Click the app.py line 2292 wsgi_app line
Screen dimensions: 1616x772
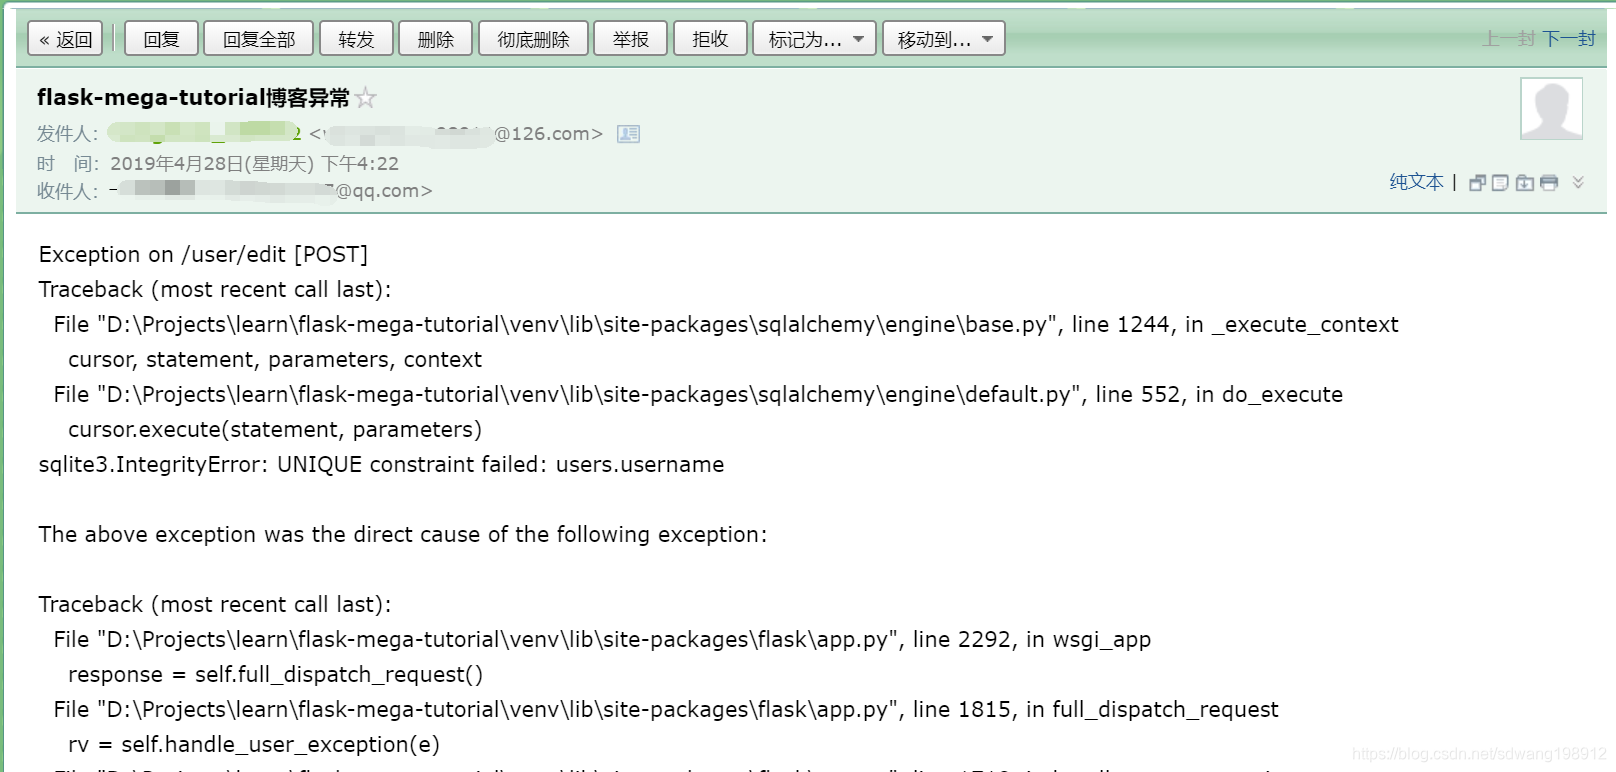[x=602, y=640]
